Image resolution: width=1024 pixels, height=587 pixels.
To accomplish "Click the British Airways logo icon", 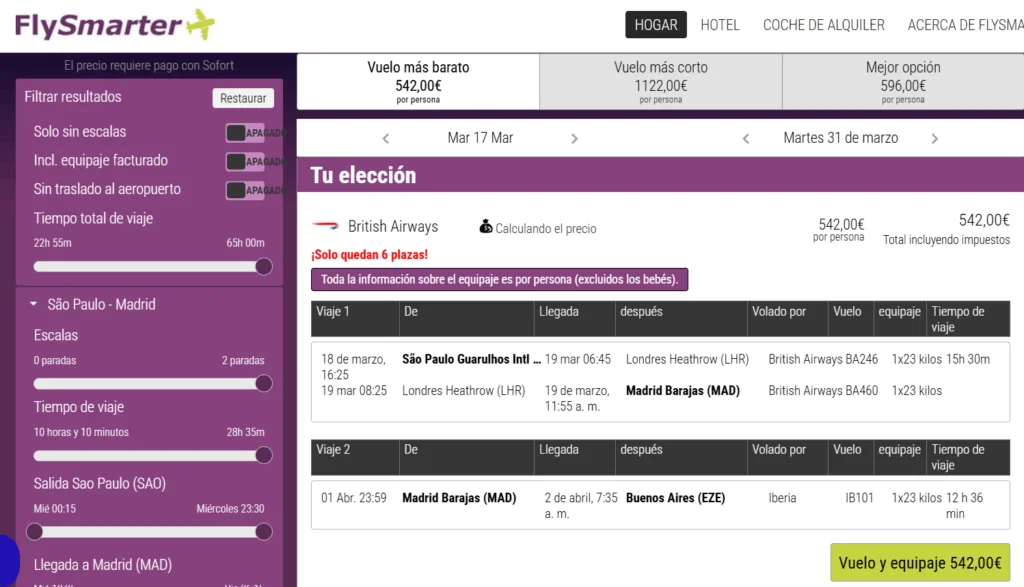I will 326,227.
